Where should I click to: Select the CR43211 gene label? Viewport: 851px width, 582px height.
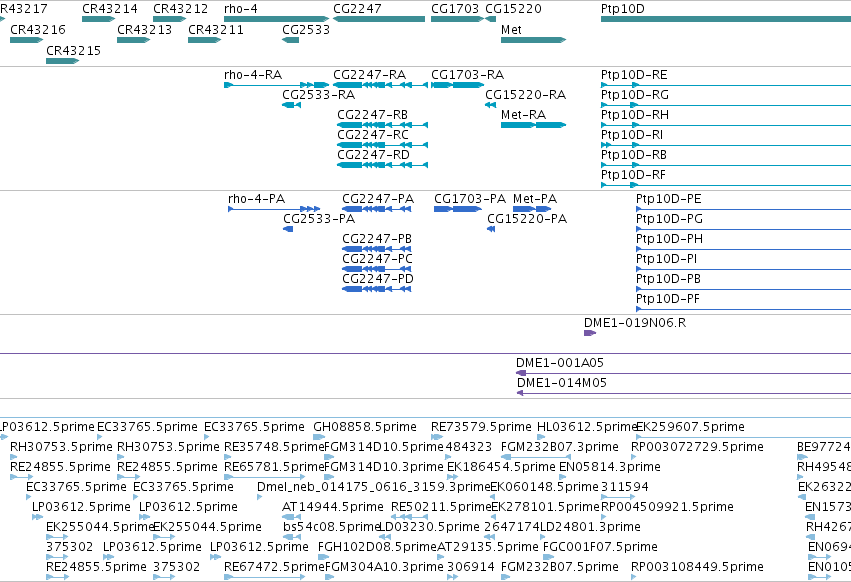[215, 29]
